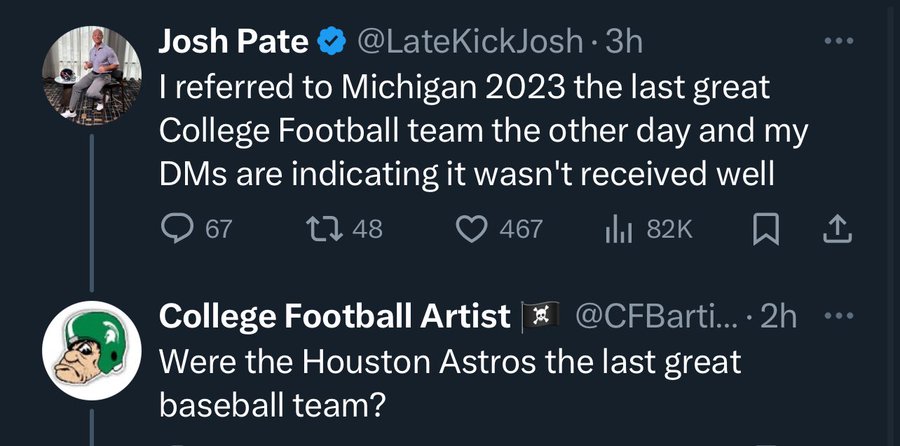This screenshot has height=446, width=900.
Task: Click the 3h timestamp on Josh Pate's tweet
Action: coord(628,41)
